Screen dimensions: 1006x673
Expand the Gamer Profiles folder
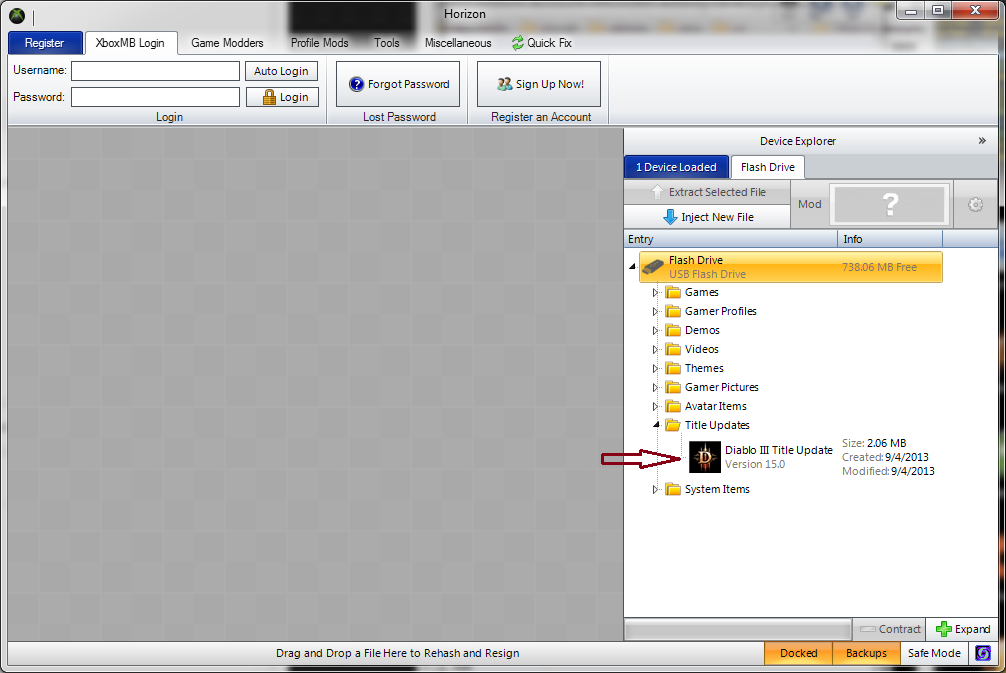click(x=656, y=311)
